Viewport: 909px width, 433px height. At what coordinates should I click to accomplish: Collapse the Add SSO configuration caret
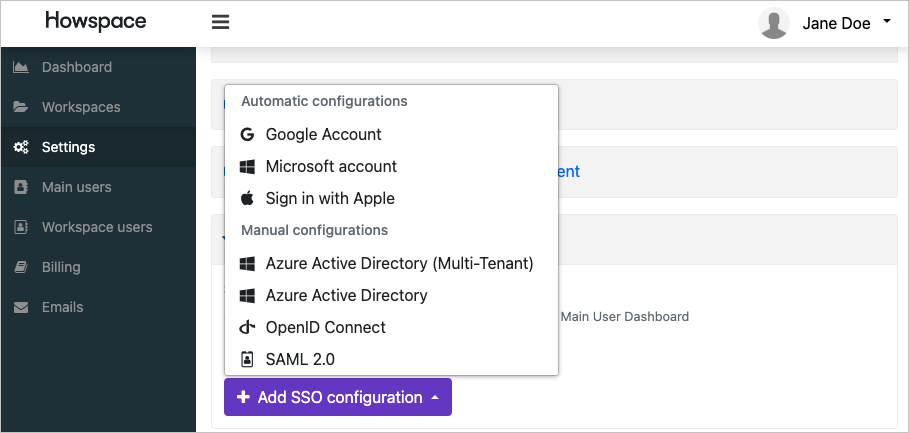pyautogui.click(x=435, y=398)
